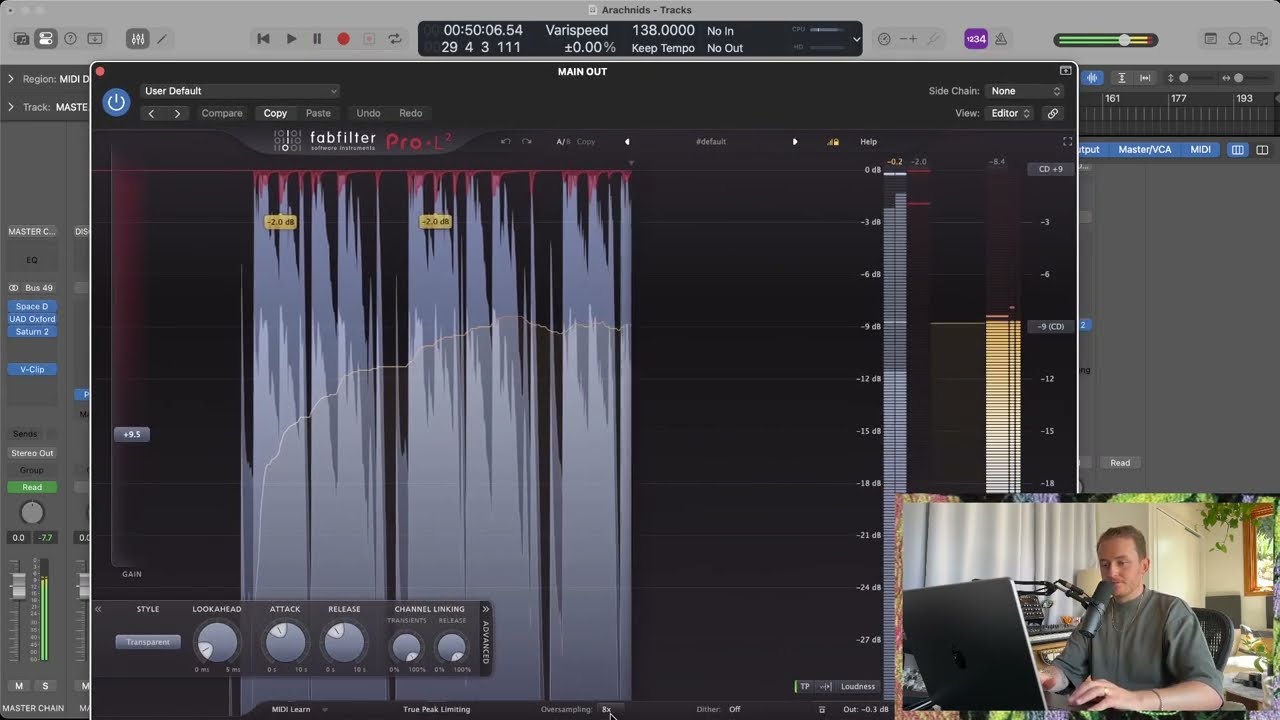
Task: Show the Toolbar via the download-tray icon
Action: 95,39
